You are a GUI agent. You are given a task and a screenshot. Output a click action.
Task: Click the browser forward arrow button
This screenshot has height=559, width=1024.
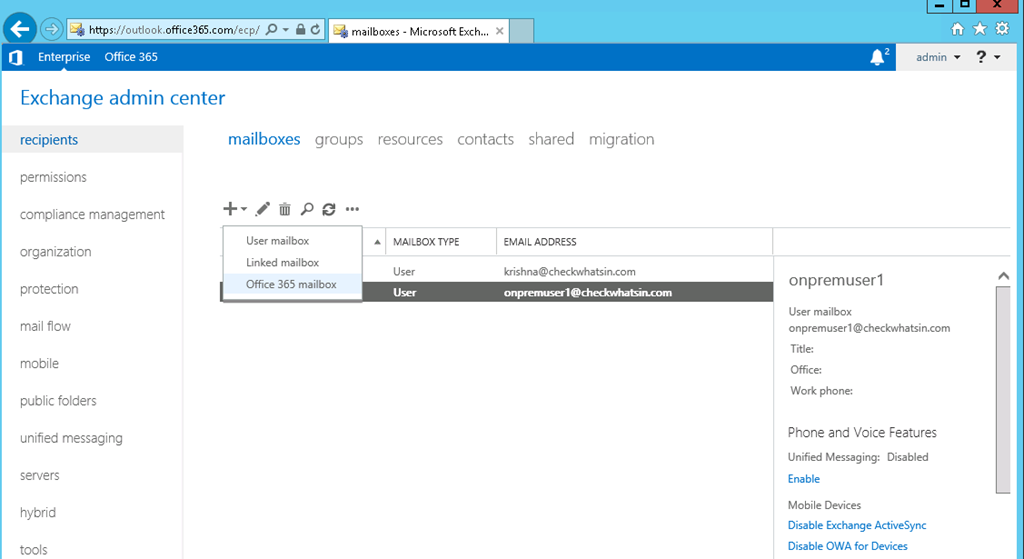click(51, 29)
